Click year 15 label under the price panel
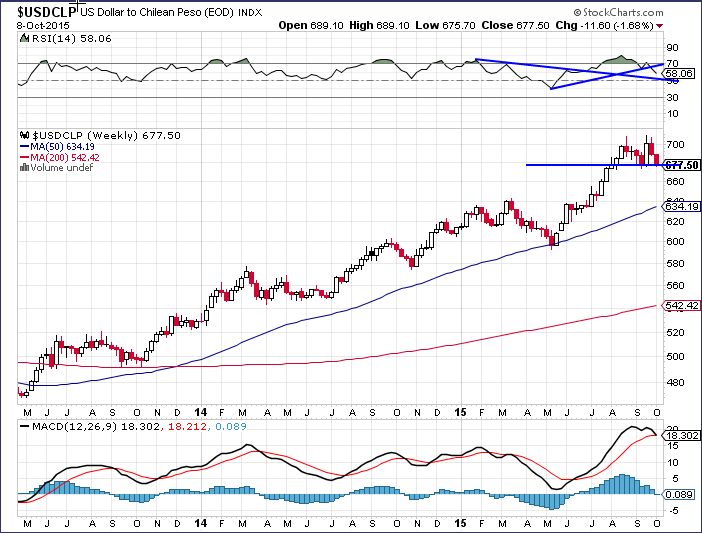 [461, 412]
